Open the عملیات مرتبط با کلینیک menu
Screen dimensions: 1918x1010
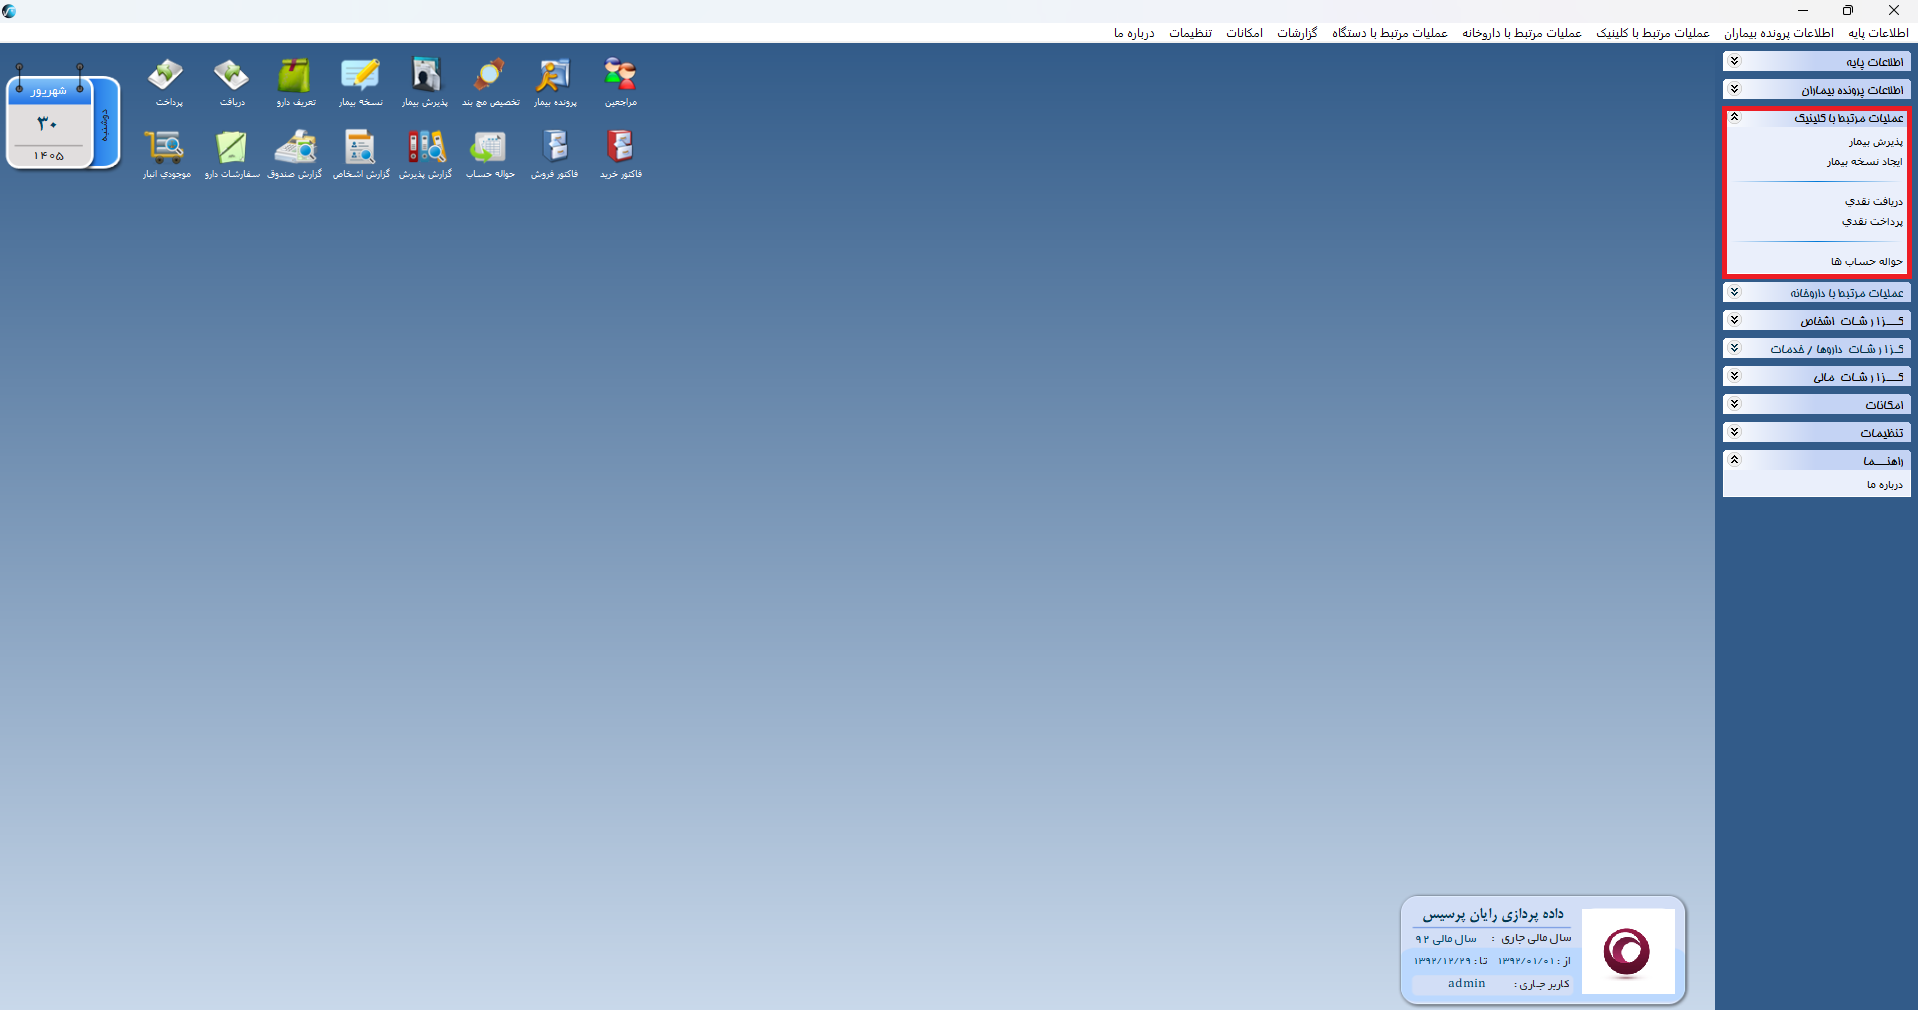(1652, 33)
